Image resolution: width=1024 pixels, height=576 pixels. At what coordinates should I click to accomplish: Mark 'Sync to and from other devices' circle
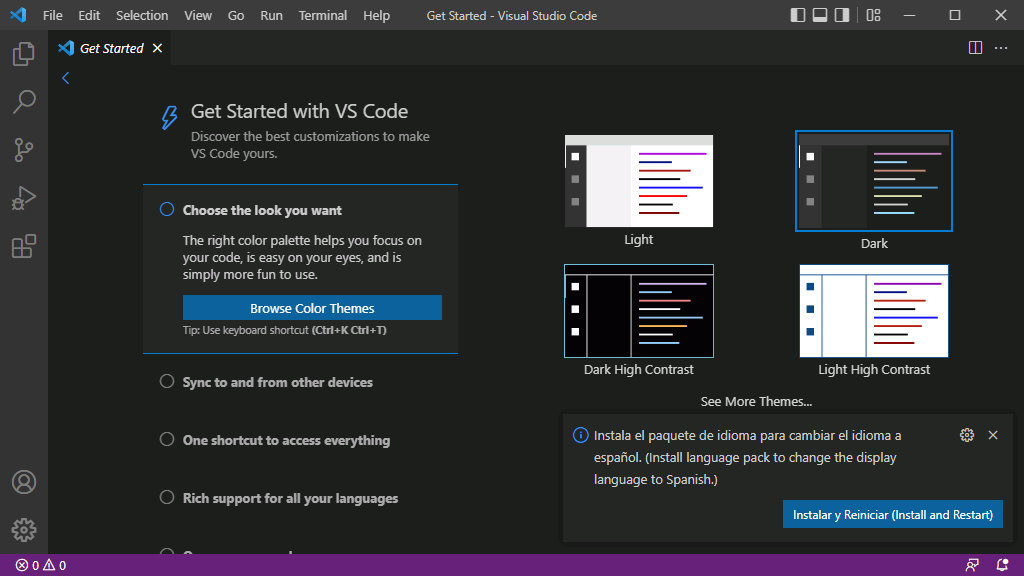tap(167, 381)
